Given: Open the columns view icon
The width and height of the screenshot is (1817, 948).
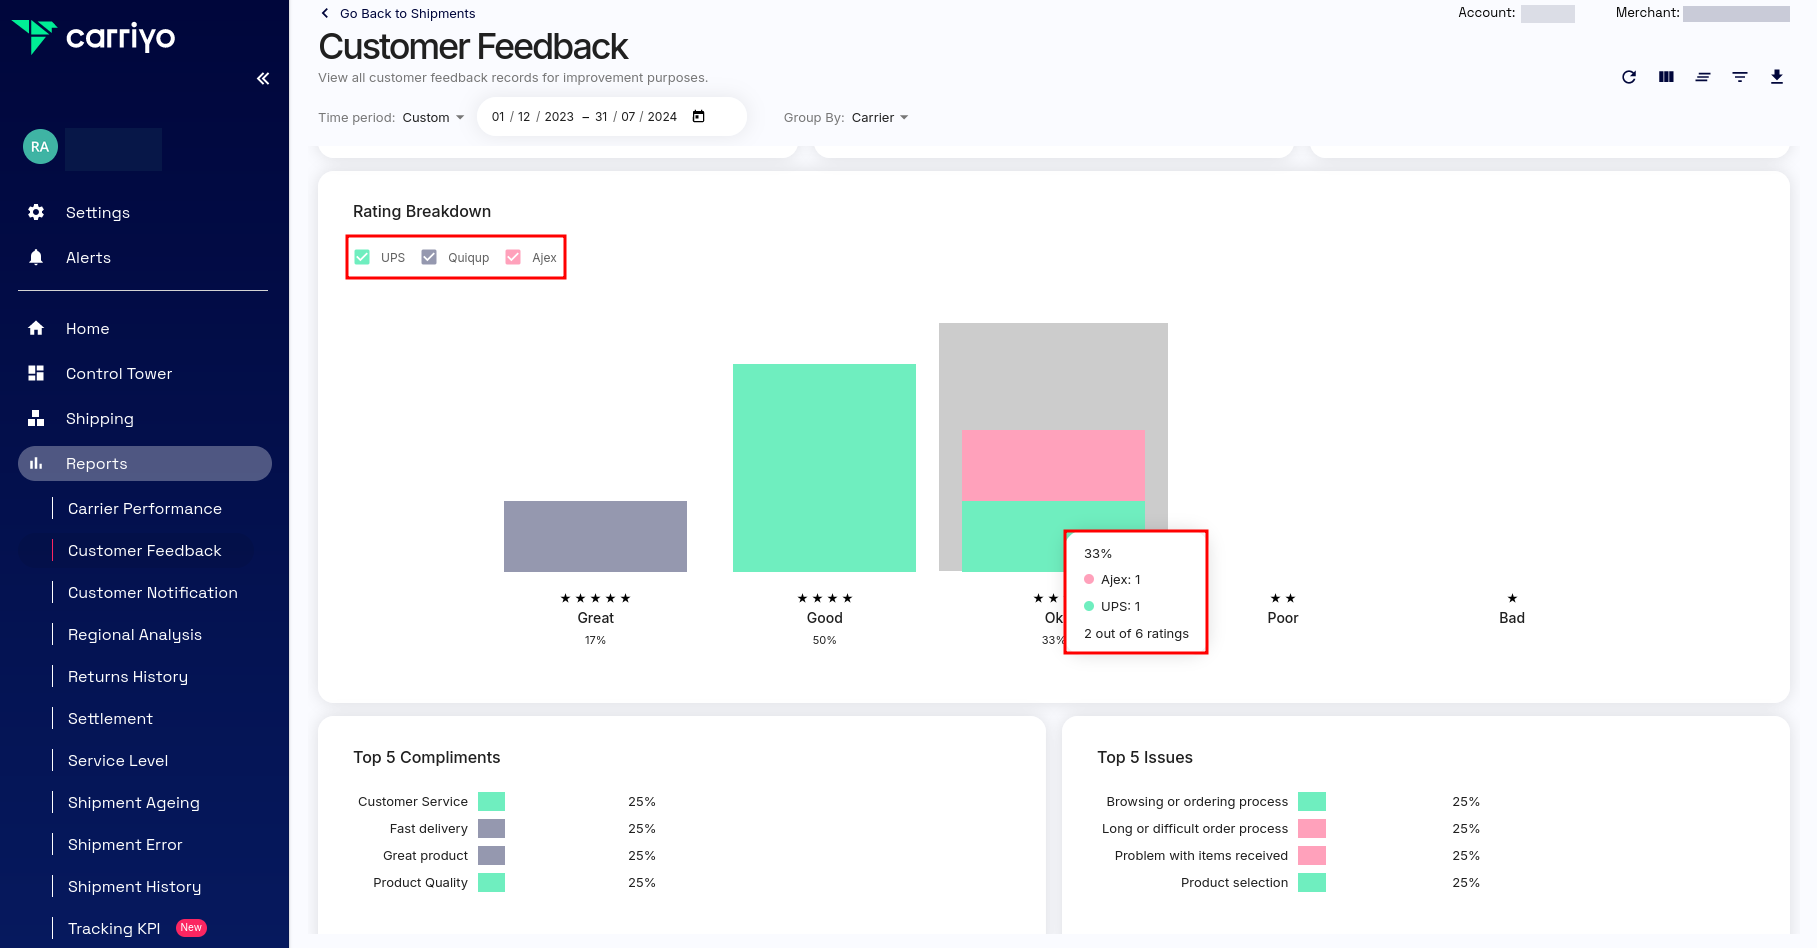Looking at the screenshot, I should click(1666, 77).
